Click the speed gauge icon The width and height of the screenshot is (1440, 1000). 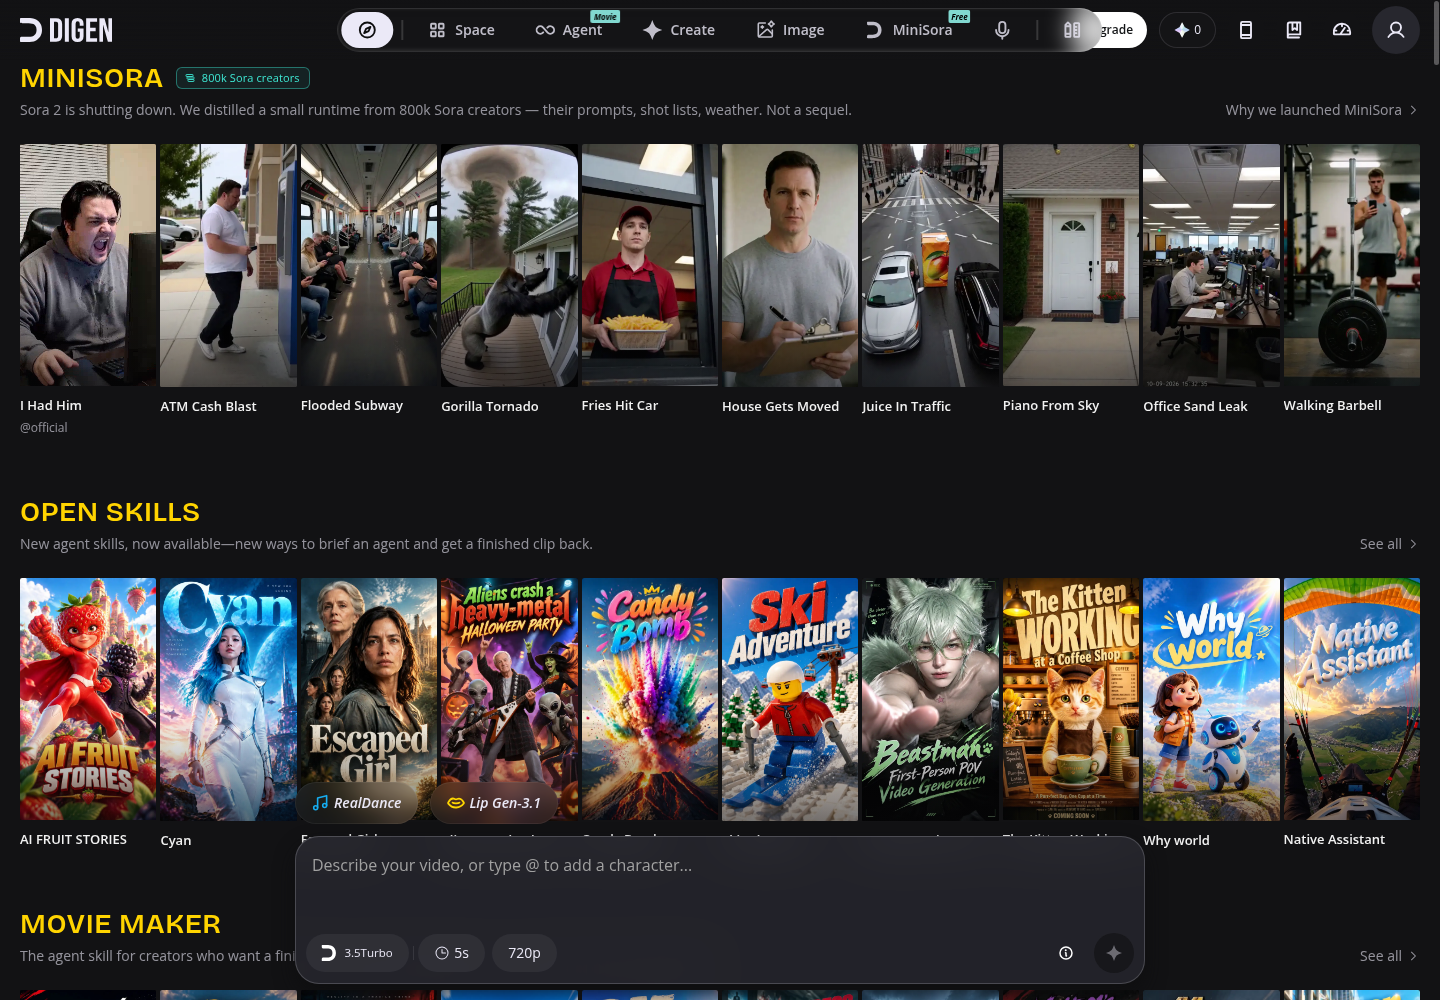(x=1342, y=30)
